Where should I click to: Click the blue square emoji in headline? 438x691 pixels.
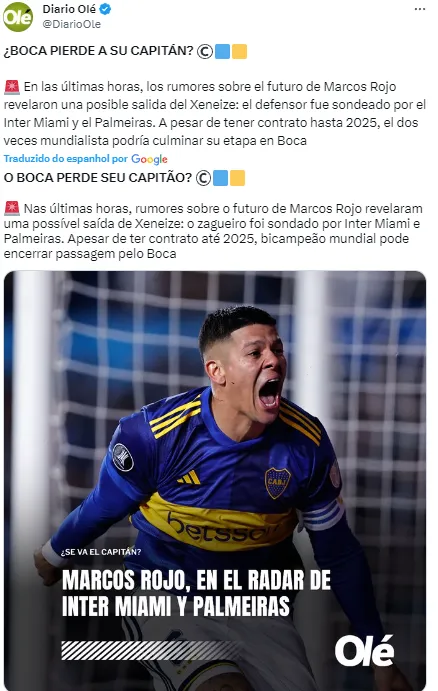tap(223, 52)
